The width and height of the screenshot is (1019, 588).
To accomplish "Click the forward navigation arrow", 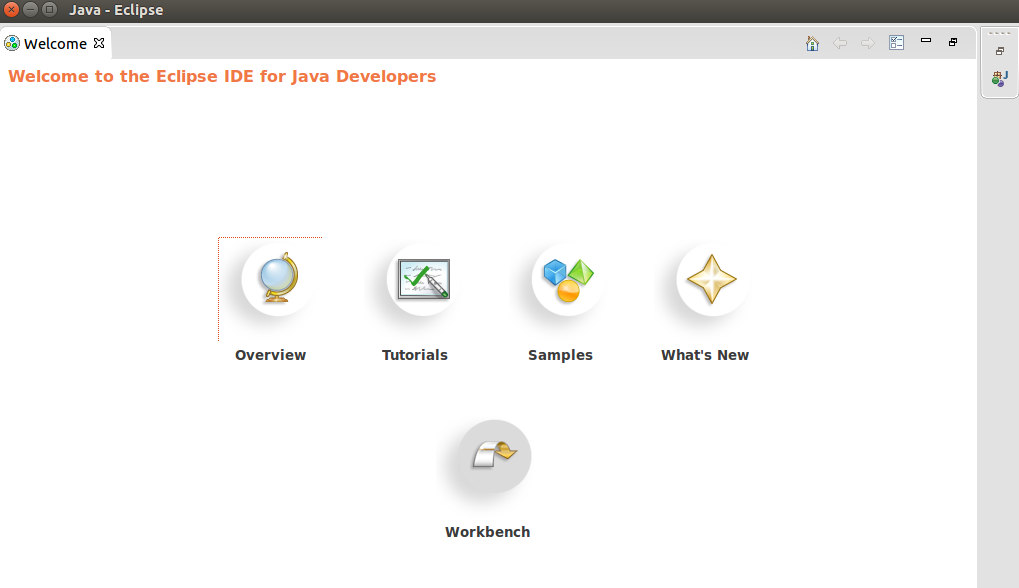I will [868, 43].
